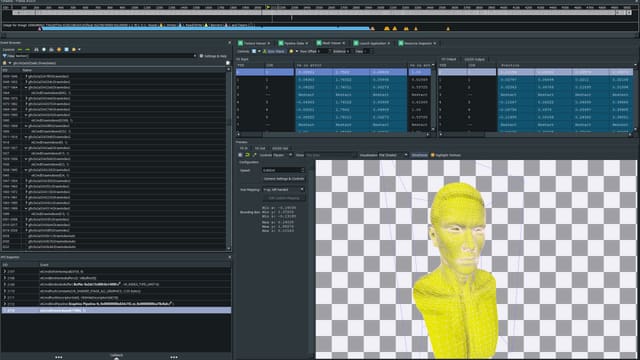Click the clock icon to time durations
The height and width of the screenshot is (360, 640).
click(44, 49)
